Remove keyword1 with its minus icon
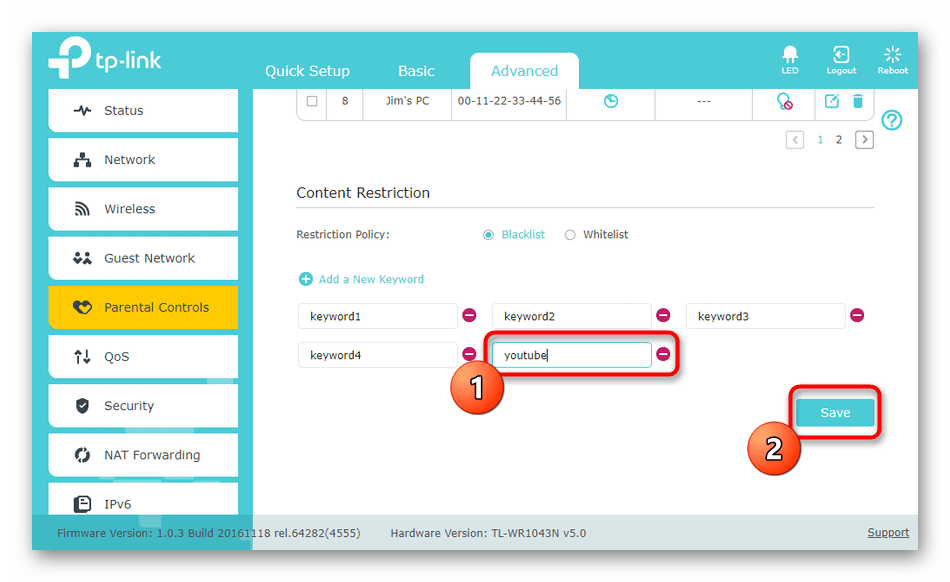950x582 pixels. click(469, 316)
